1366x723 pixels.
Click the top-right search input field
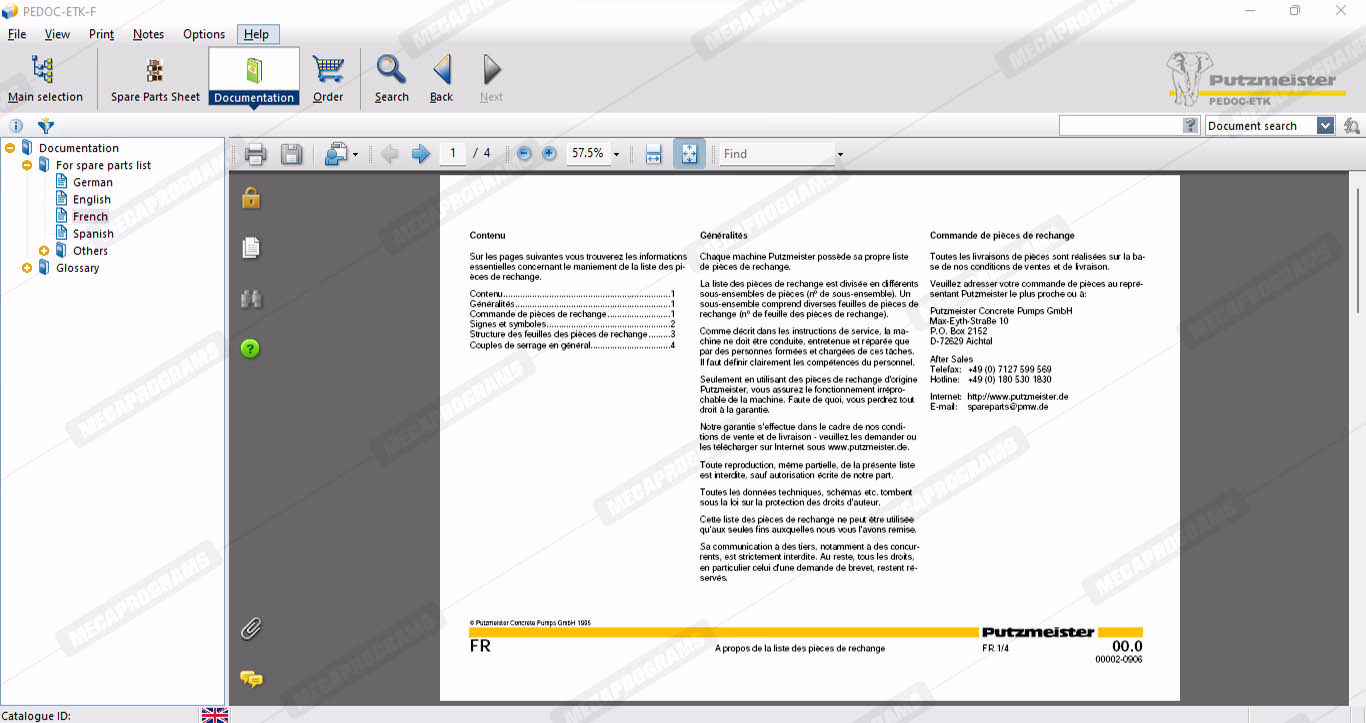pos(1120,126)
